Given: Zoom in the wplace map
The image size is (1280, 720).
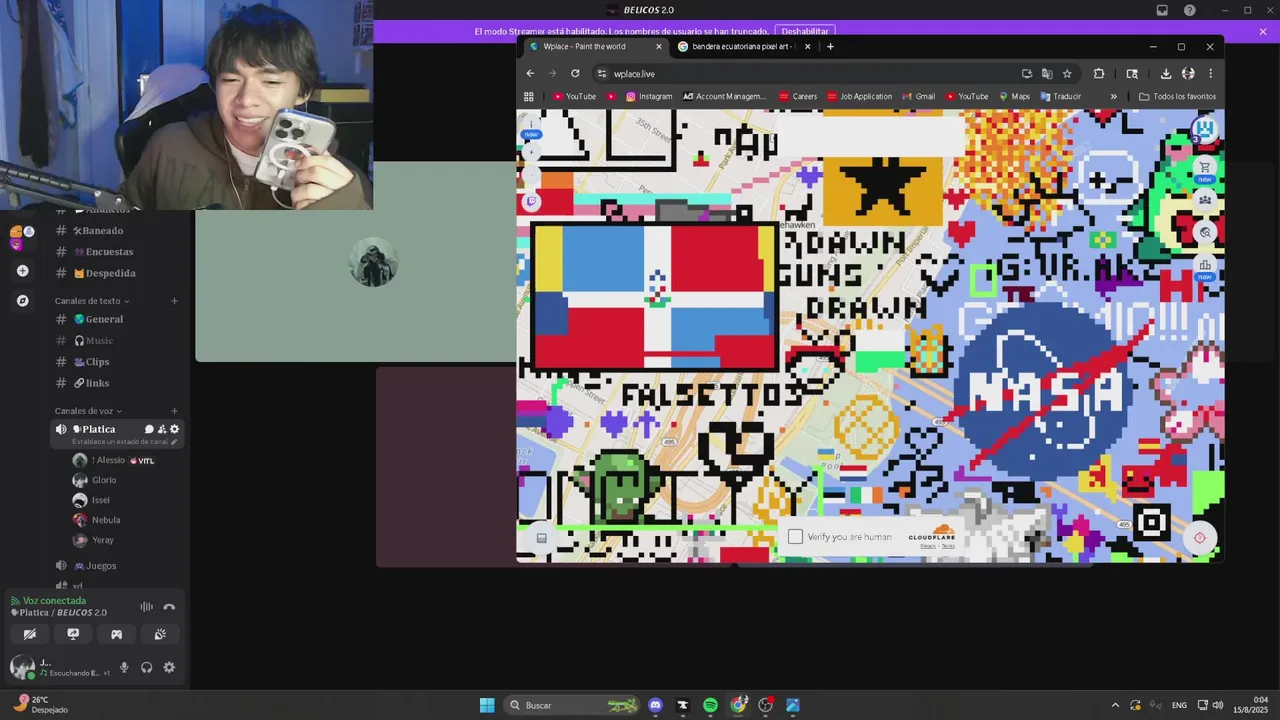Looking at the screenshot, I should 531,153.
